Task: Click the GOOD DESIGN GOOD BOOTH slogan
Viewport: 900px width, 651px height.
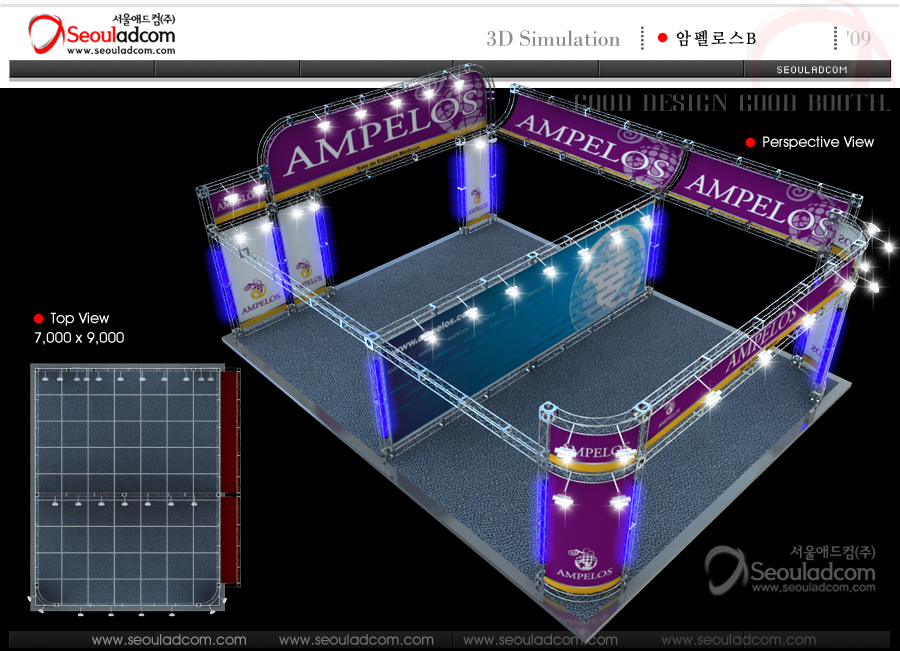Action: (731, 103)
